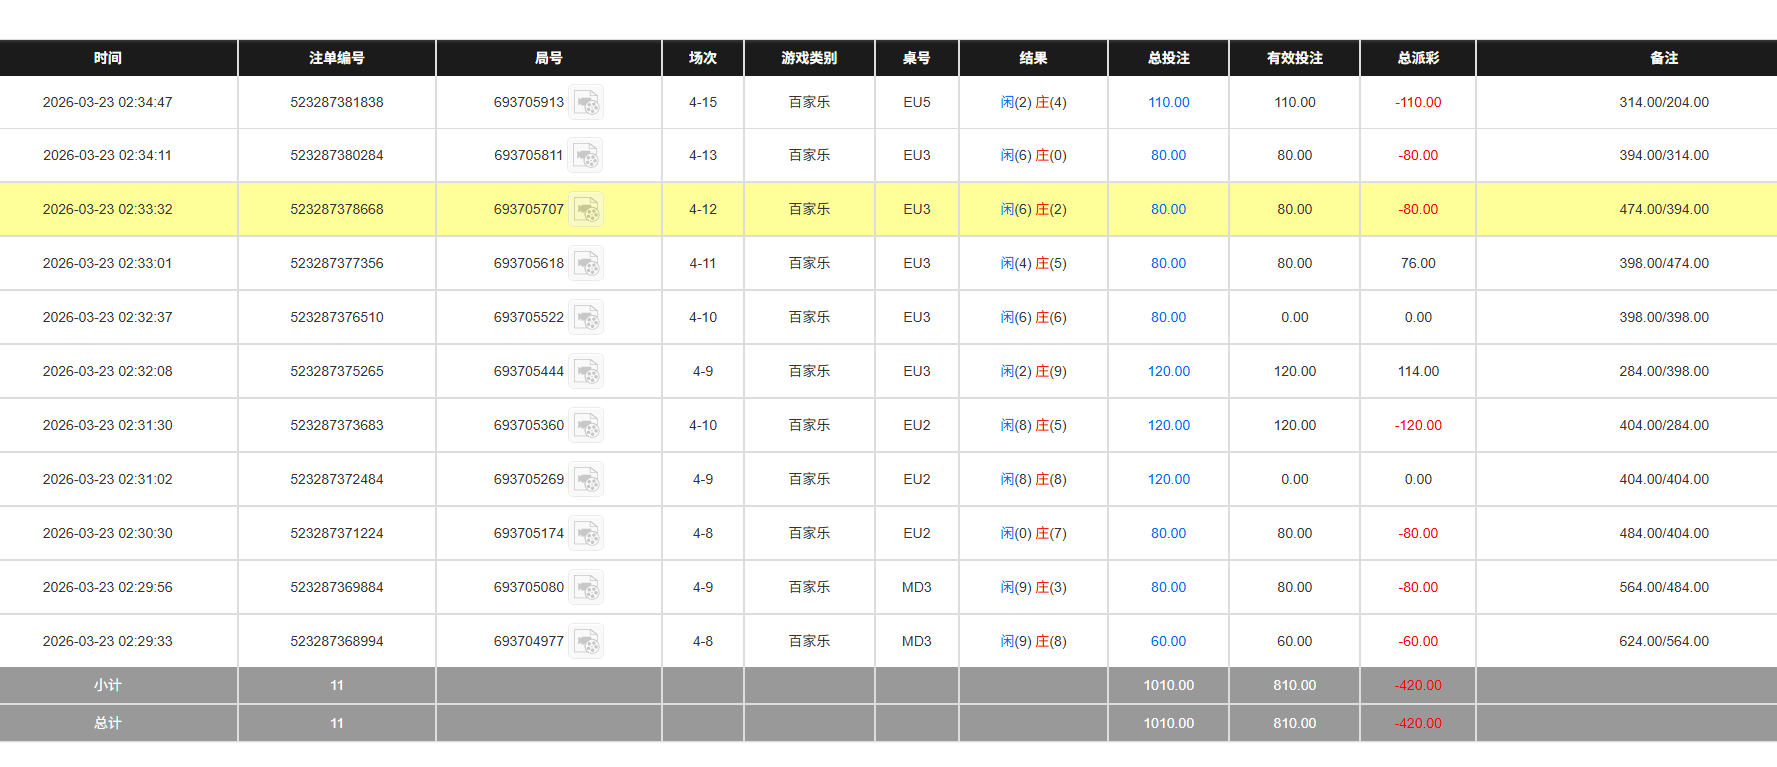This screenshot has width=1777, height=767.
Task: Click timestamp 2026-03-23 02:33:32
Action: 108,209
